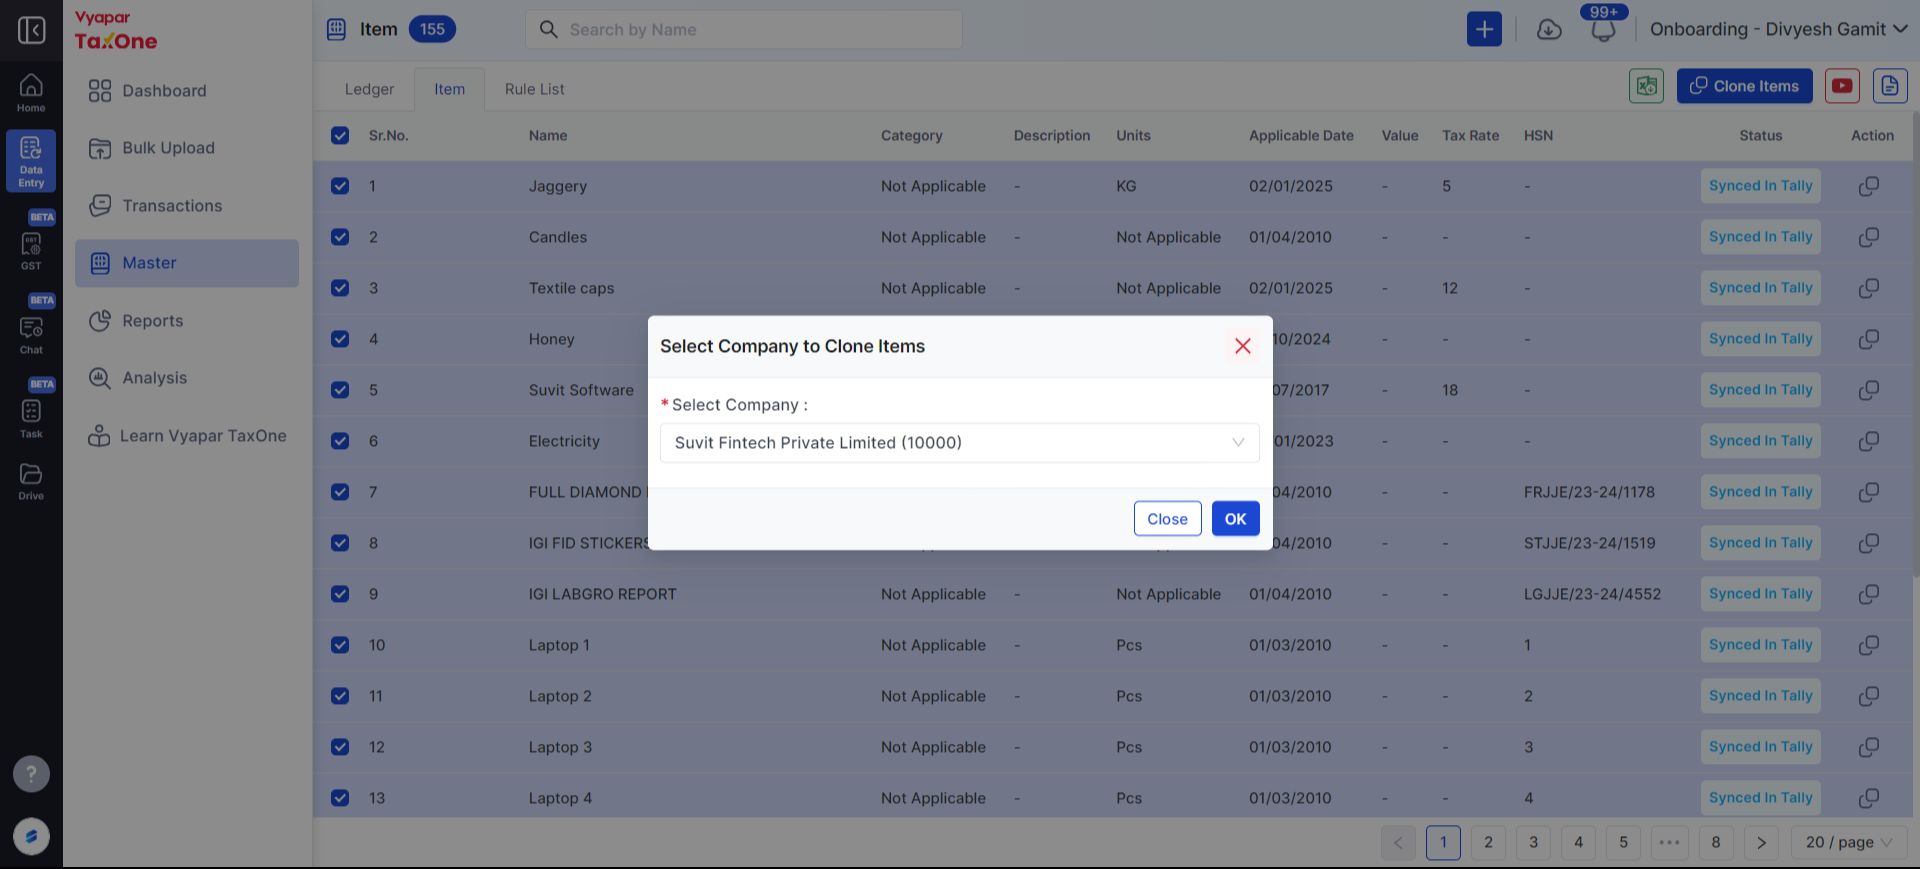Switch to the Rule List tab
Image resolution: width=1920 pixels, height=869 pixels.
534,89
